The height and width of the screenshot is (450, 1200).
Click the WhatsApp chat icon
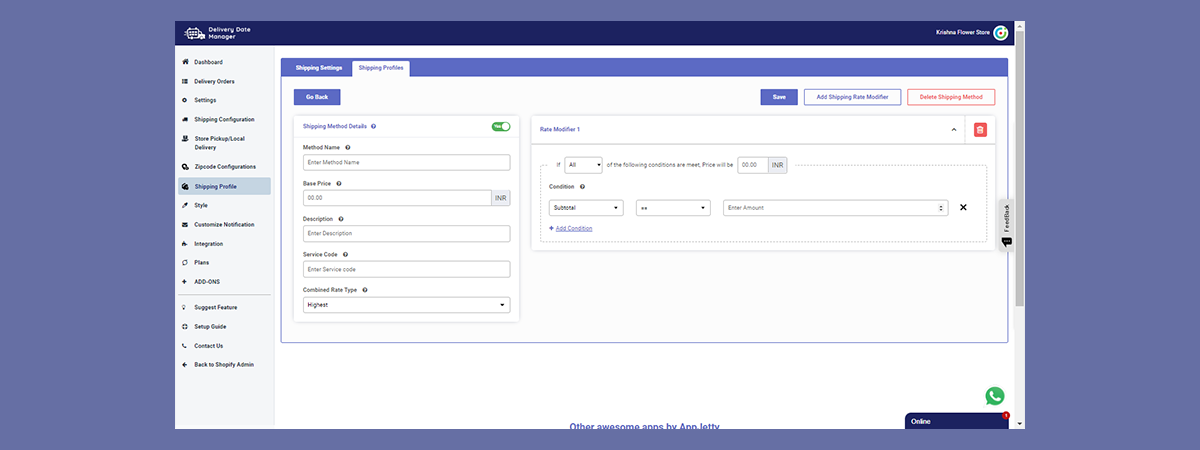pyautogui.click(x=994, y=396)
